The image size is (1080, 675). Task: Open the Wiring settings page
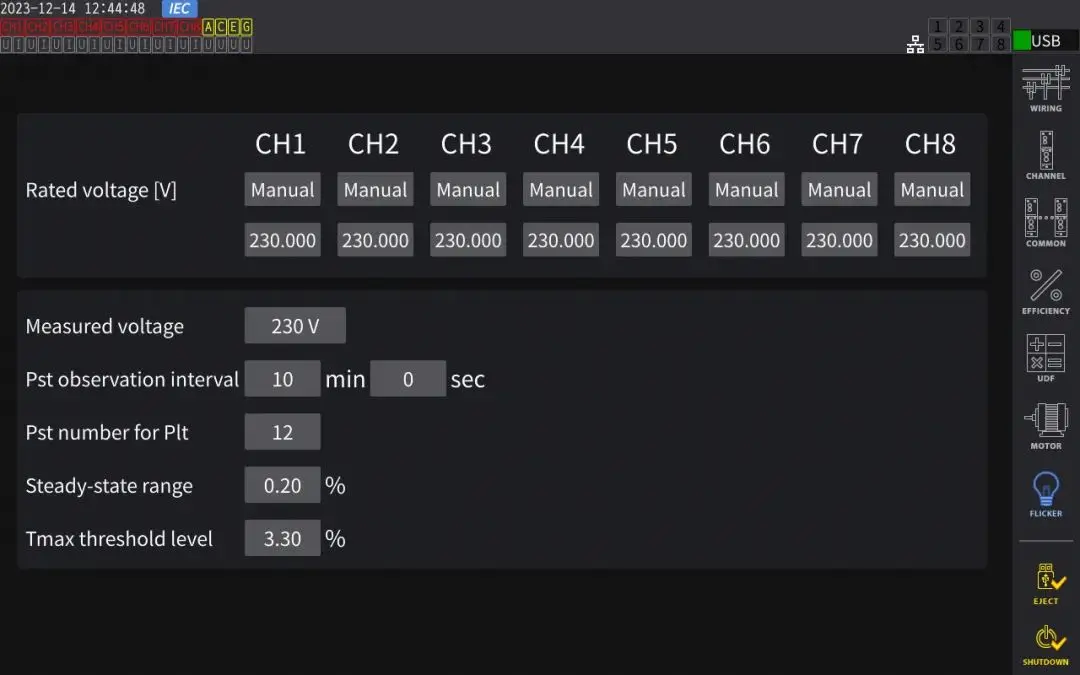[x=1046, y=88]
